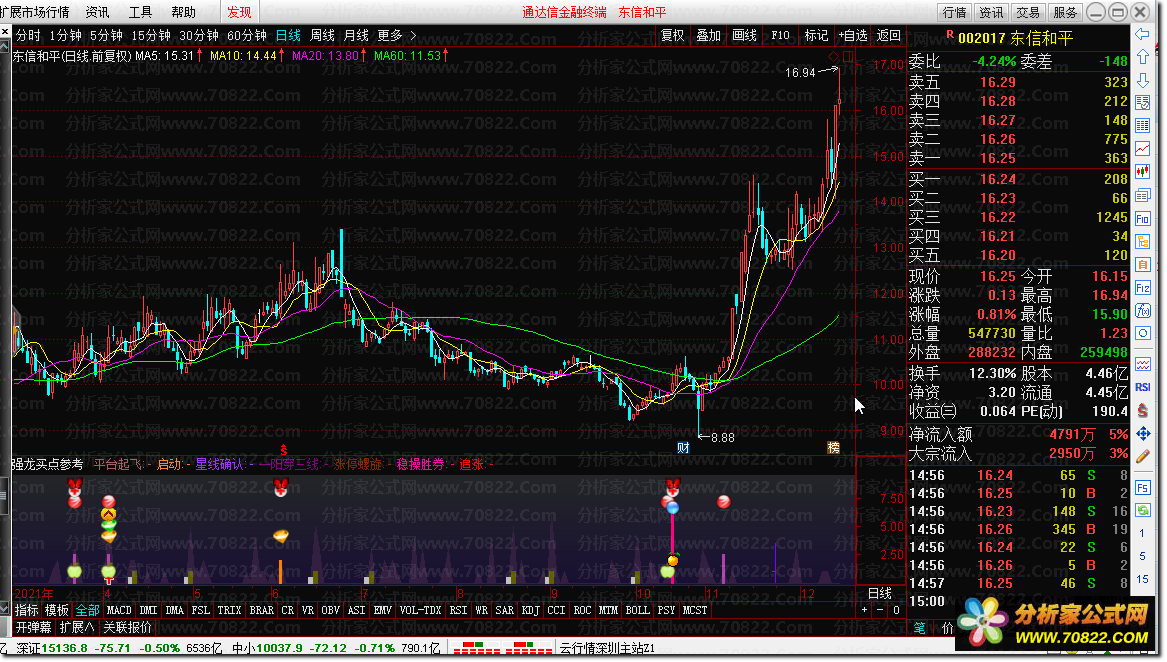Image resolution: width=1167 pixels, height=662 pixels.
Task: Click the red S icon in sidebar
Action: 1142,410
